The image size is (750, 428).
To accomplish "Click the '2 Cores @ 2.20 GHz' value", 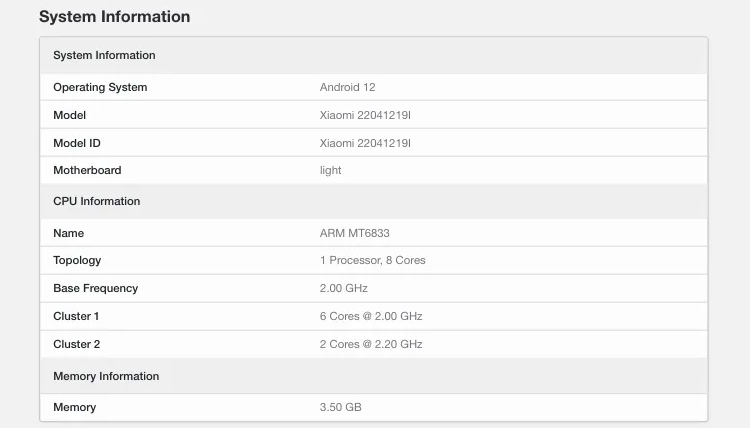I will click(370, 344).
